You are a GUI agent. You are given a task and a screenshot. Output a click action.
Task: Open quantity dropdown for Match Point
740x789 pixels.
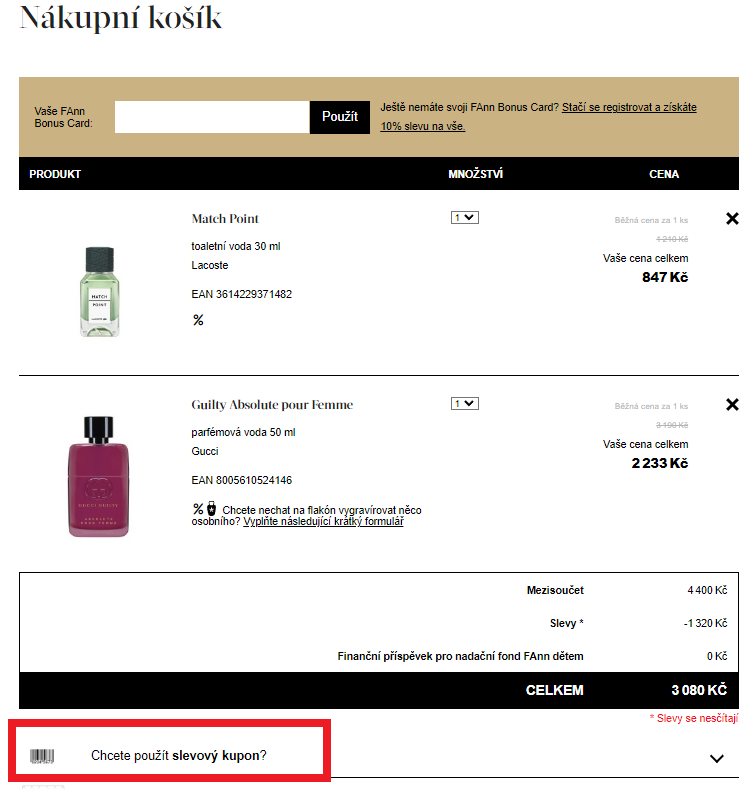(x=465, y=217)
